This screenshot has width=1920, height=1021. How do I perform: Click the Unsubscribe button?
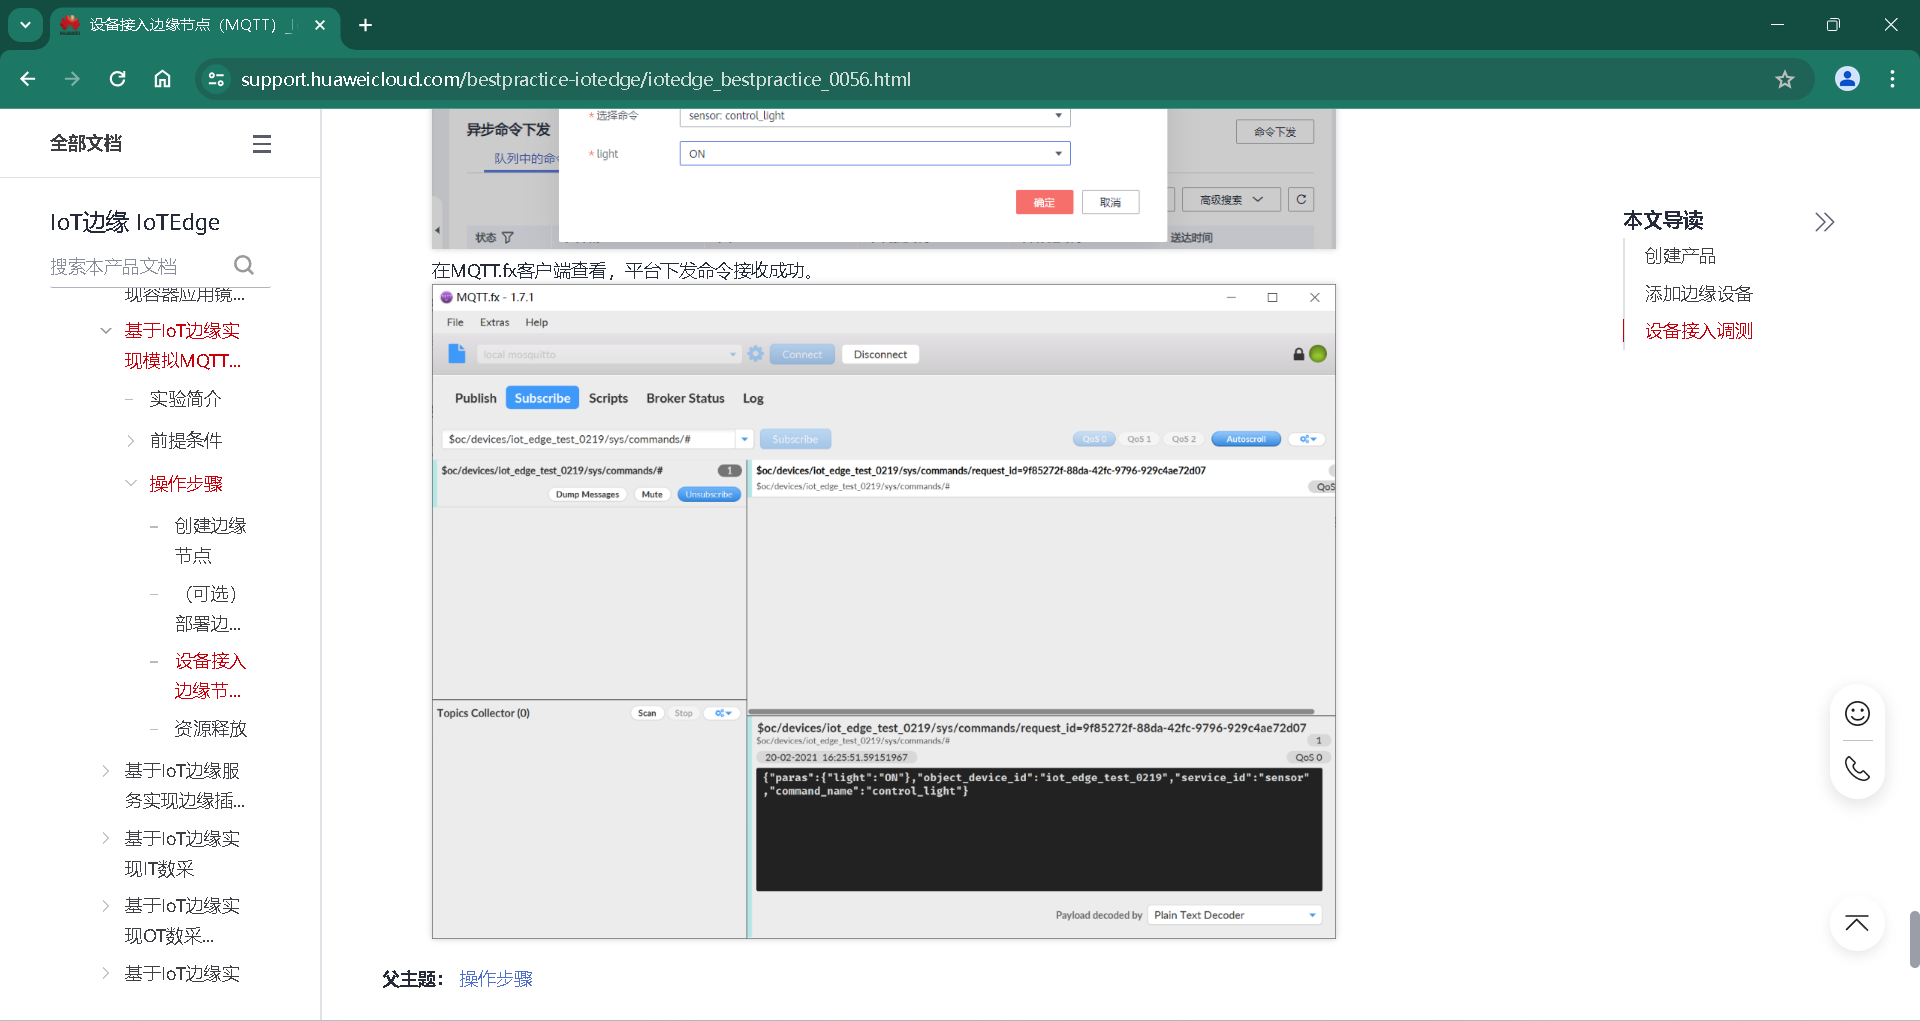[x=709, y=494]
